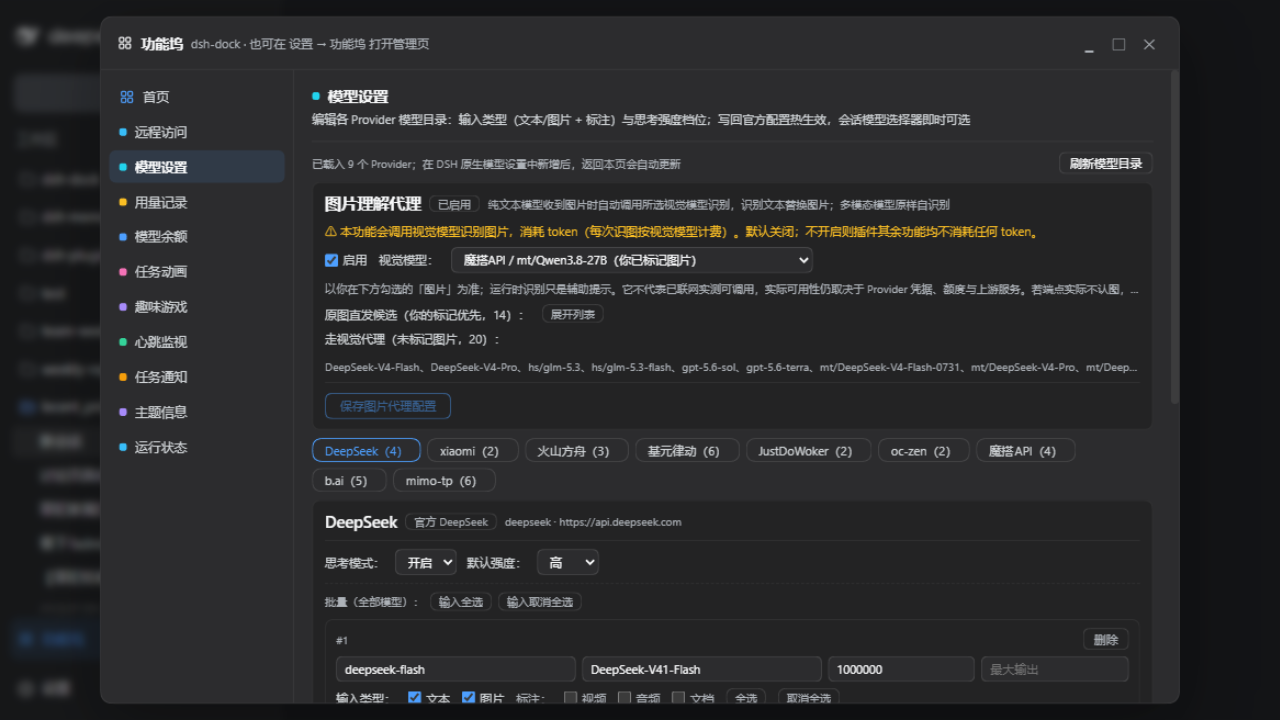The width and height of the screenshot is (1280, 720).
Task: Open 心跳监视 in the sidebar
Action: pyautogui.click(x=197, y=342)
